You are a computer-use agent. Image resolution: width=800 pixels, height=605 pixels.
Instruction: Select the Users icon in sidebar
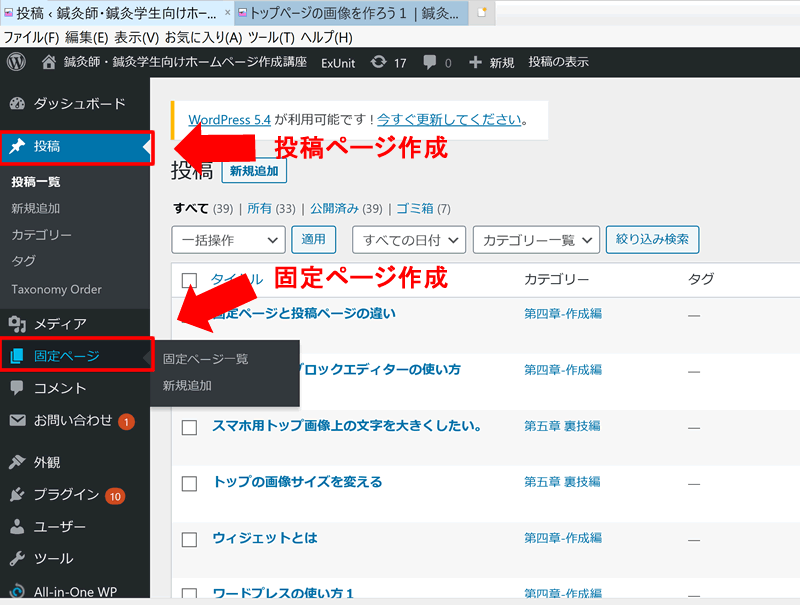click(17, 527)
